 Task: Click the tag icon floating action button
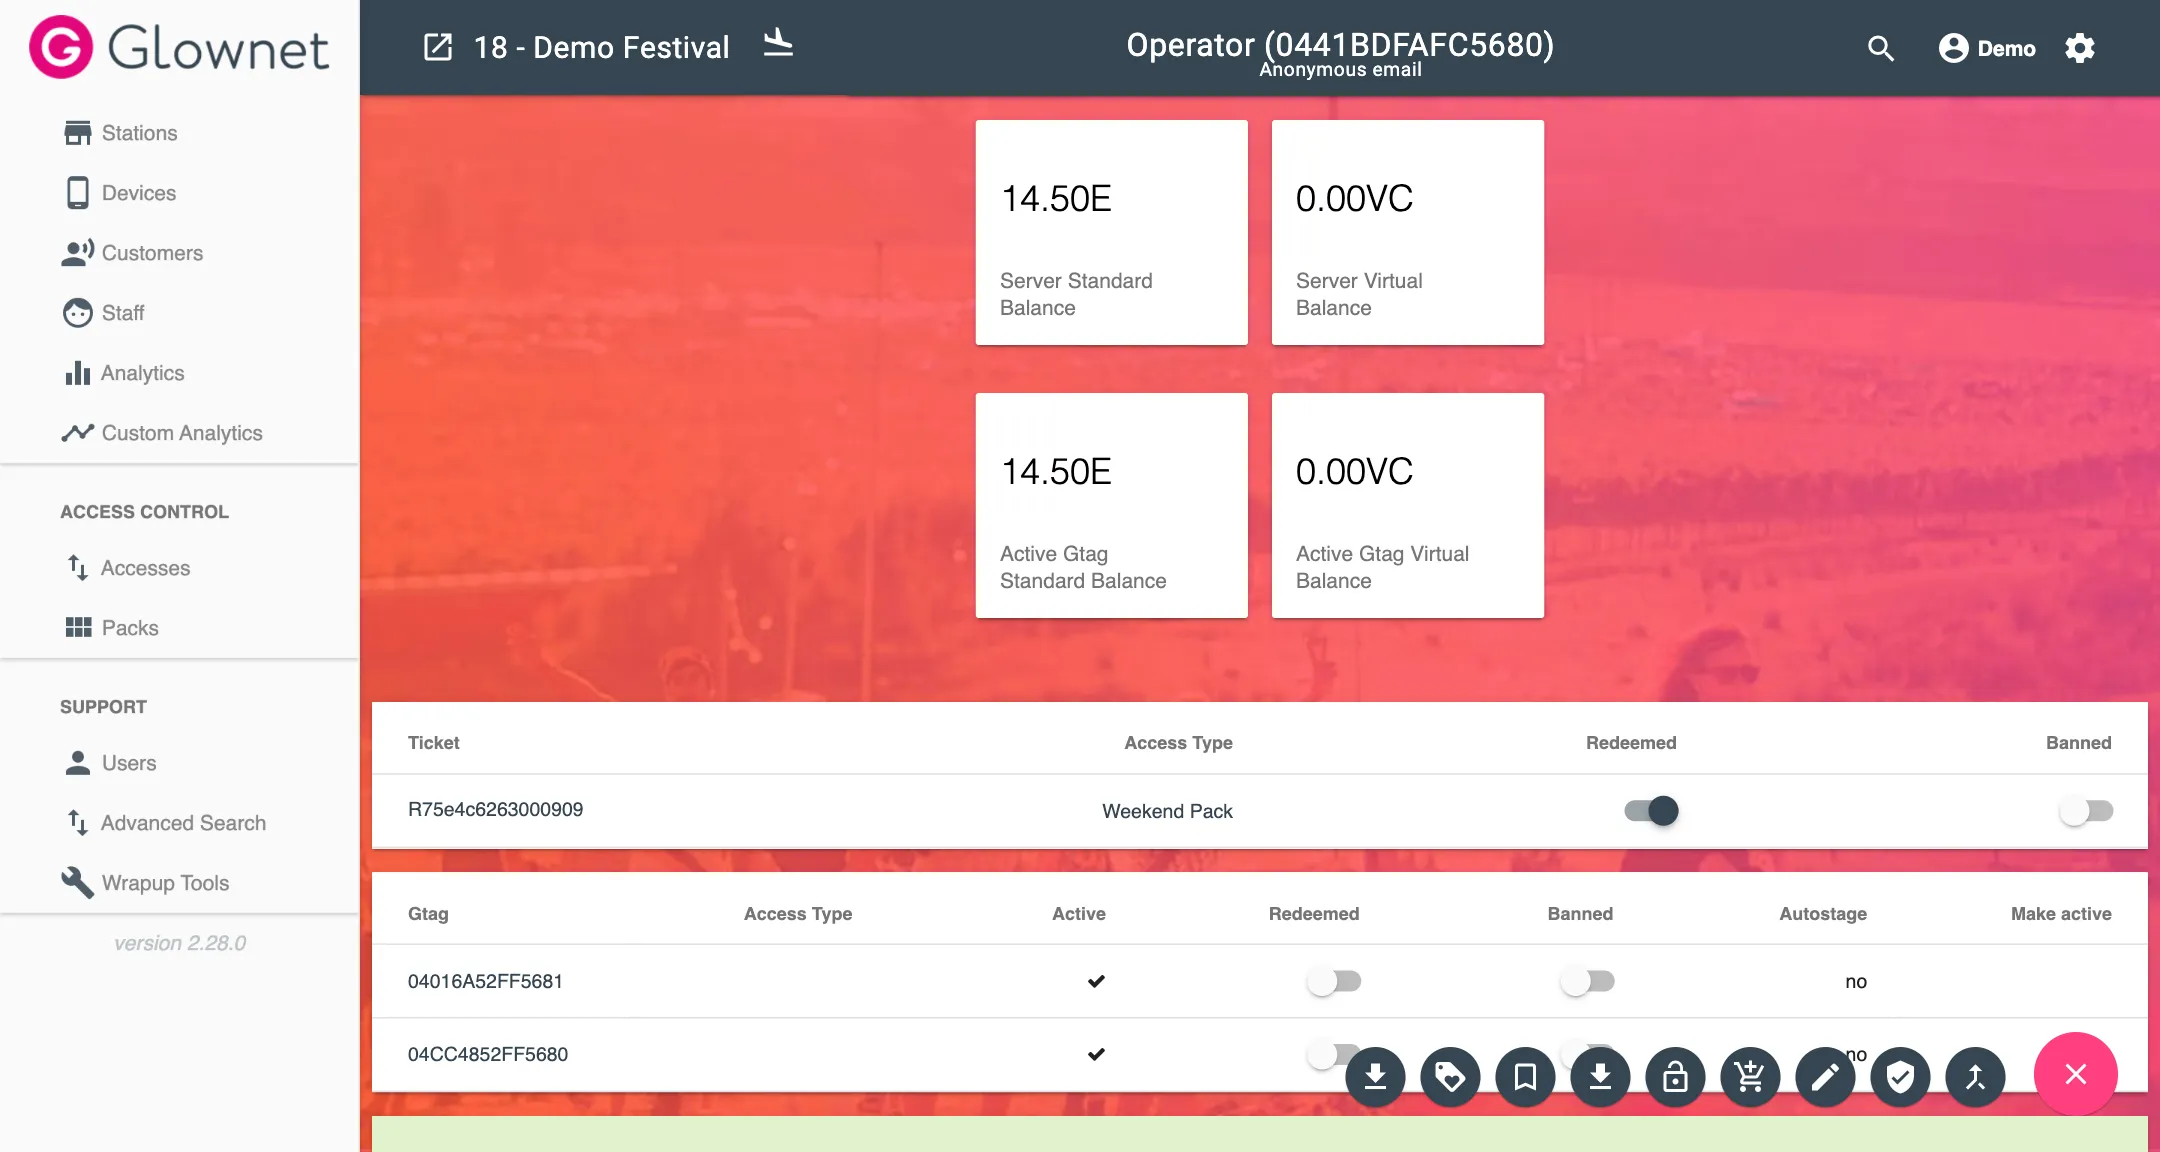pyautogui.click(x=1450, y=1077)
